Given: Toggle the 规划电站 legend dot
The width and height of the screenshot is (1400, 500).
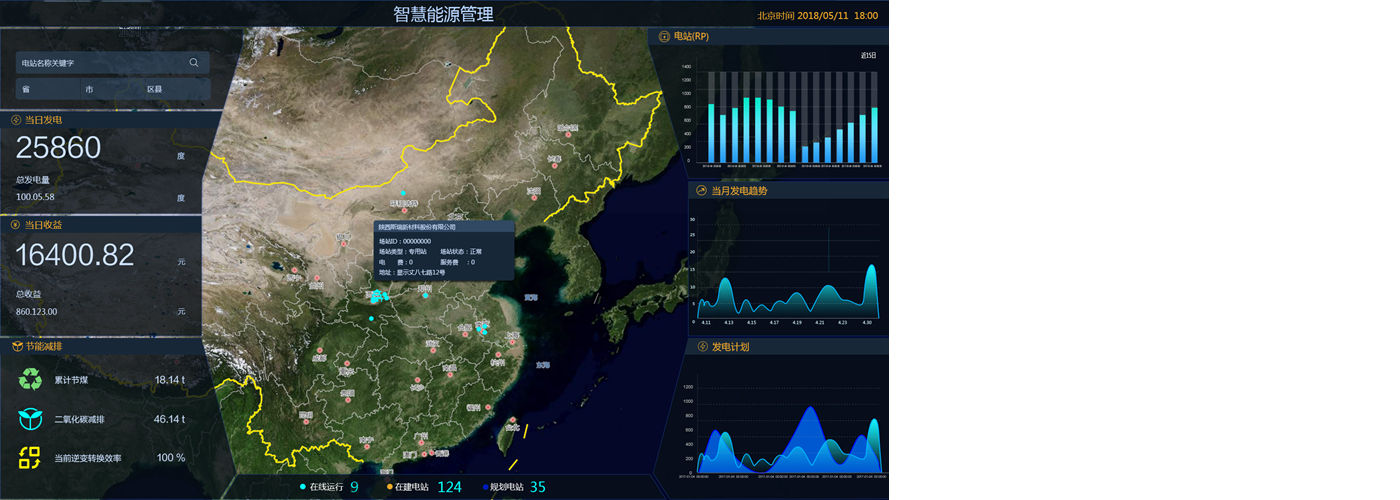Looking at the screenshot, I should pyautogui.click(x=485, y=487).
